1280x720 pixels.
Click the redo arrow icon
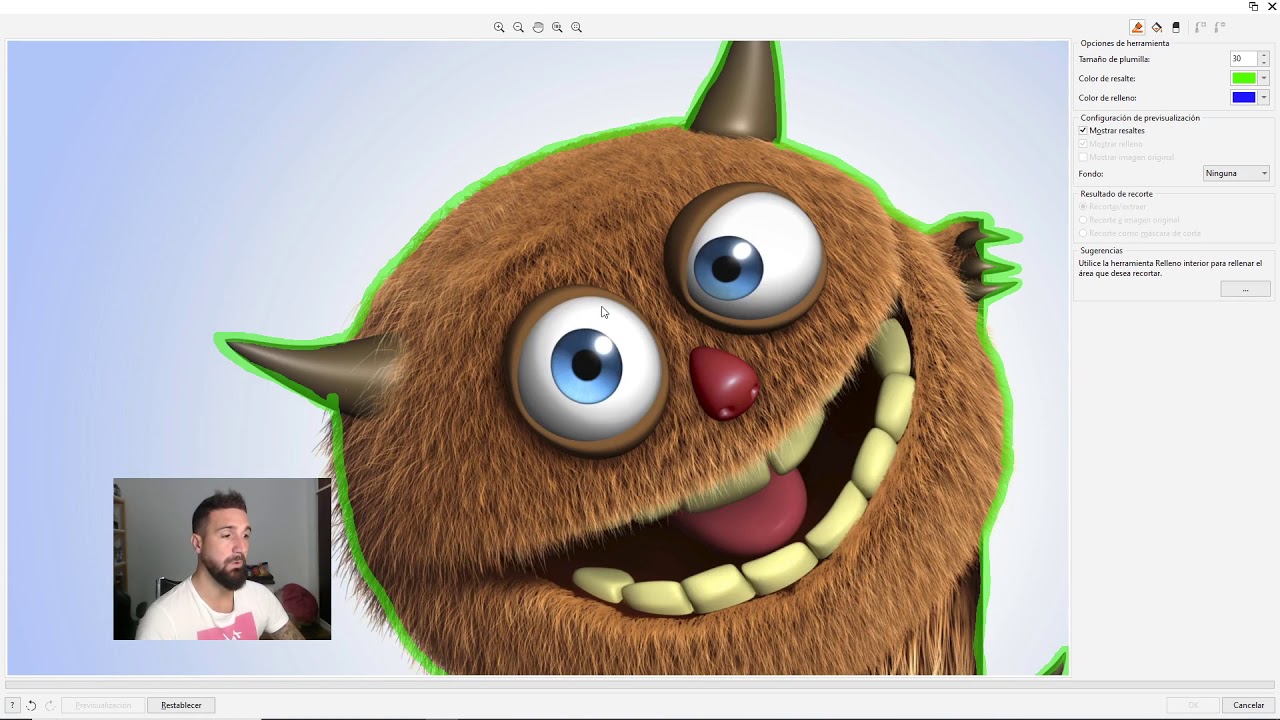[x=50, y=705]
